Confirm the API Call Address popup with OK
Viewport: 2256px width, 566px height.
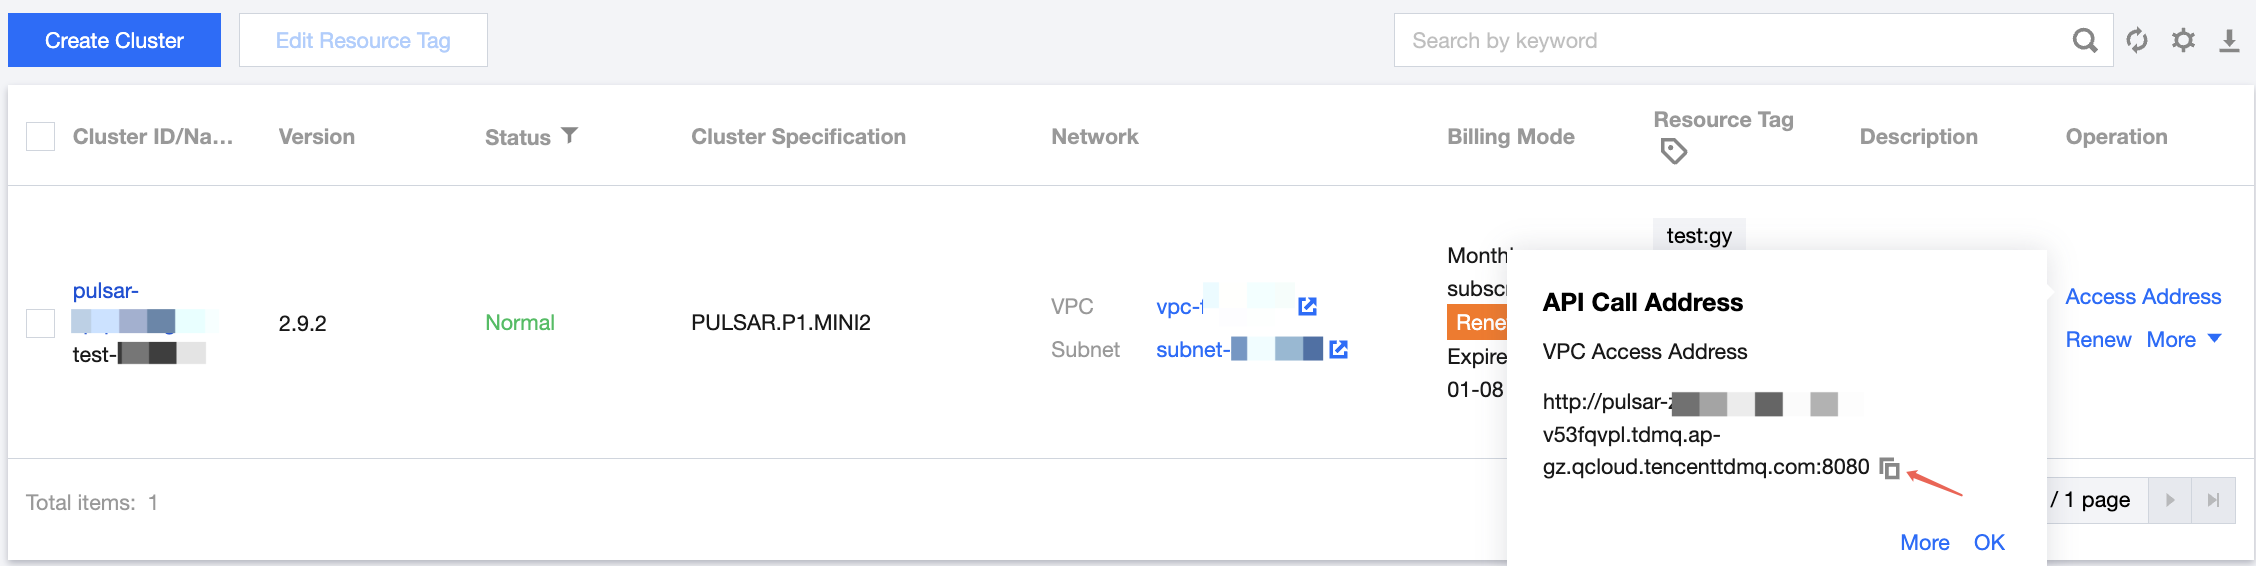tap(1988, 542)
